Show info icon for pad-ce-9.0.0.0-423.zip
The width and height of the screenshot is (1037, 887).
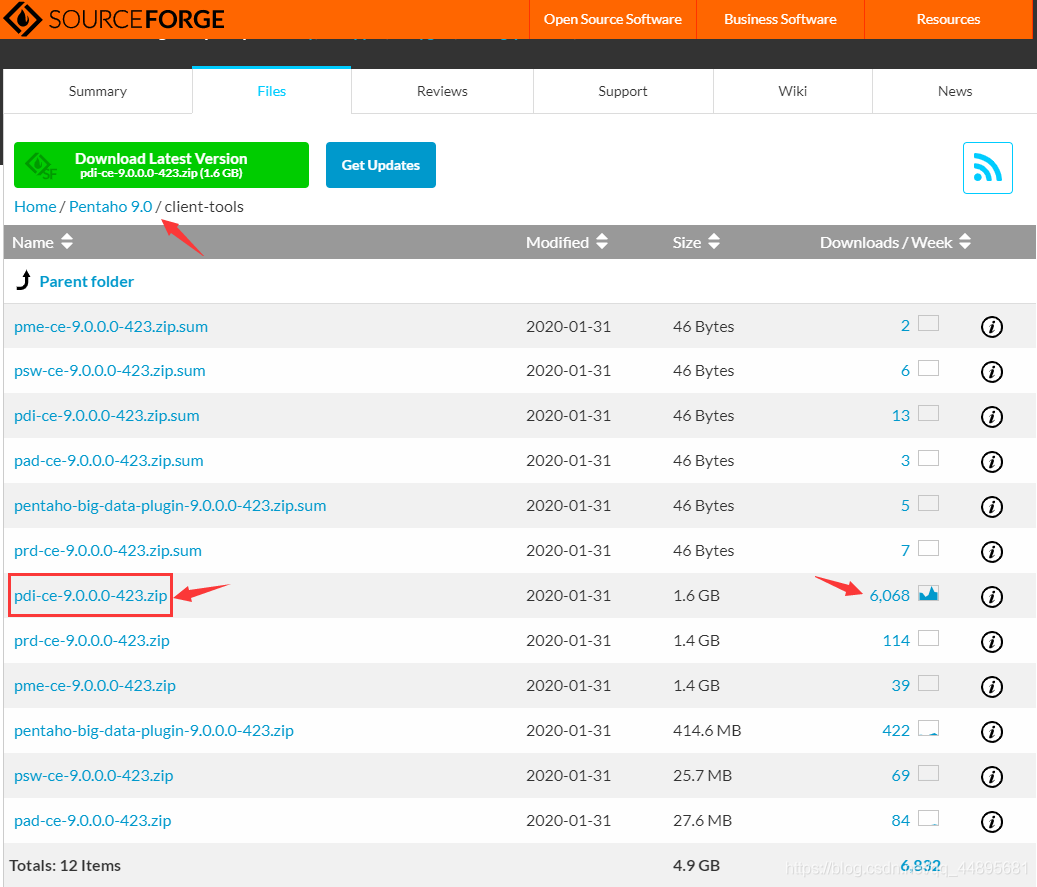pos(991,822)
